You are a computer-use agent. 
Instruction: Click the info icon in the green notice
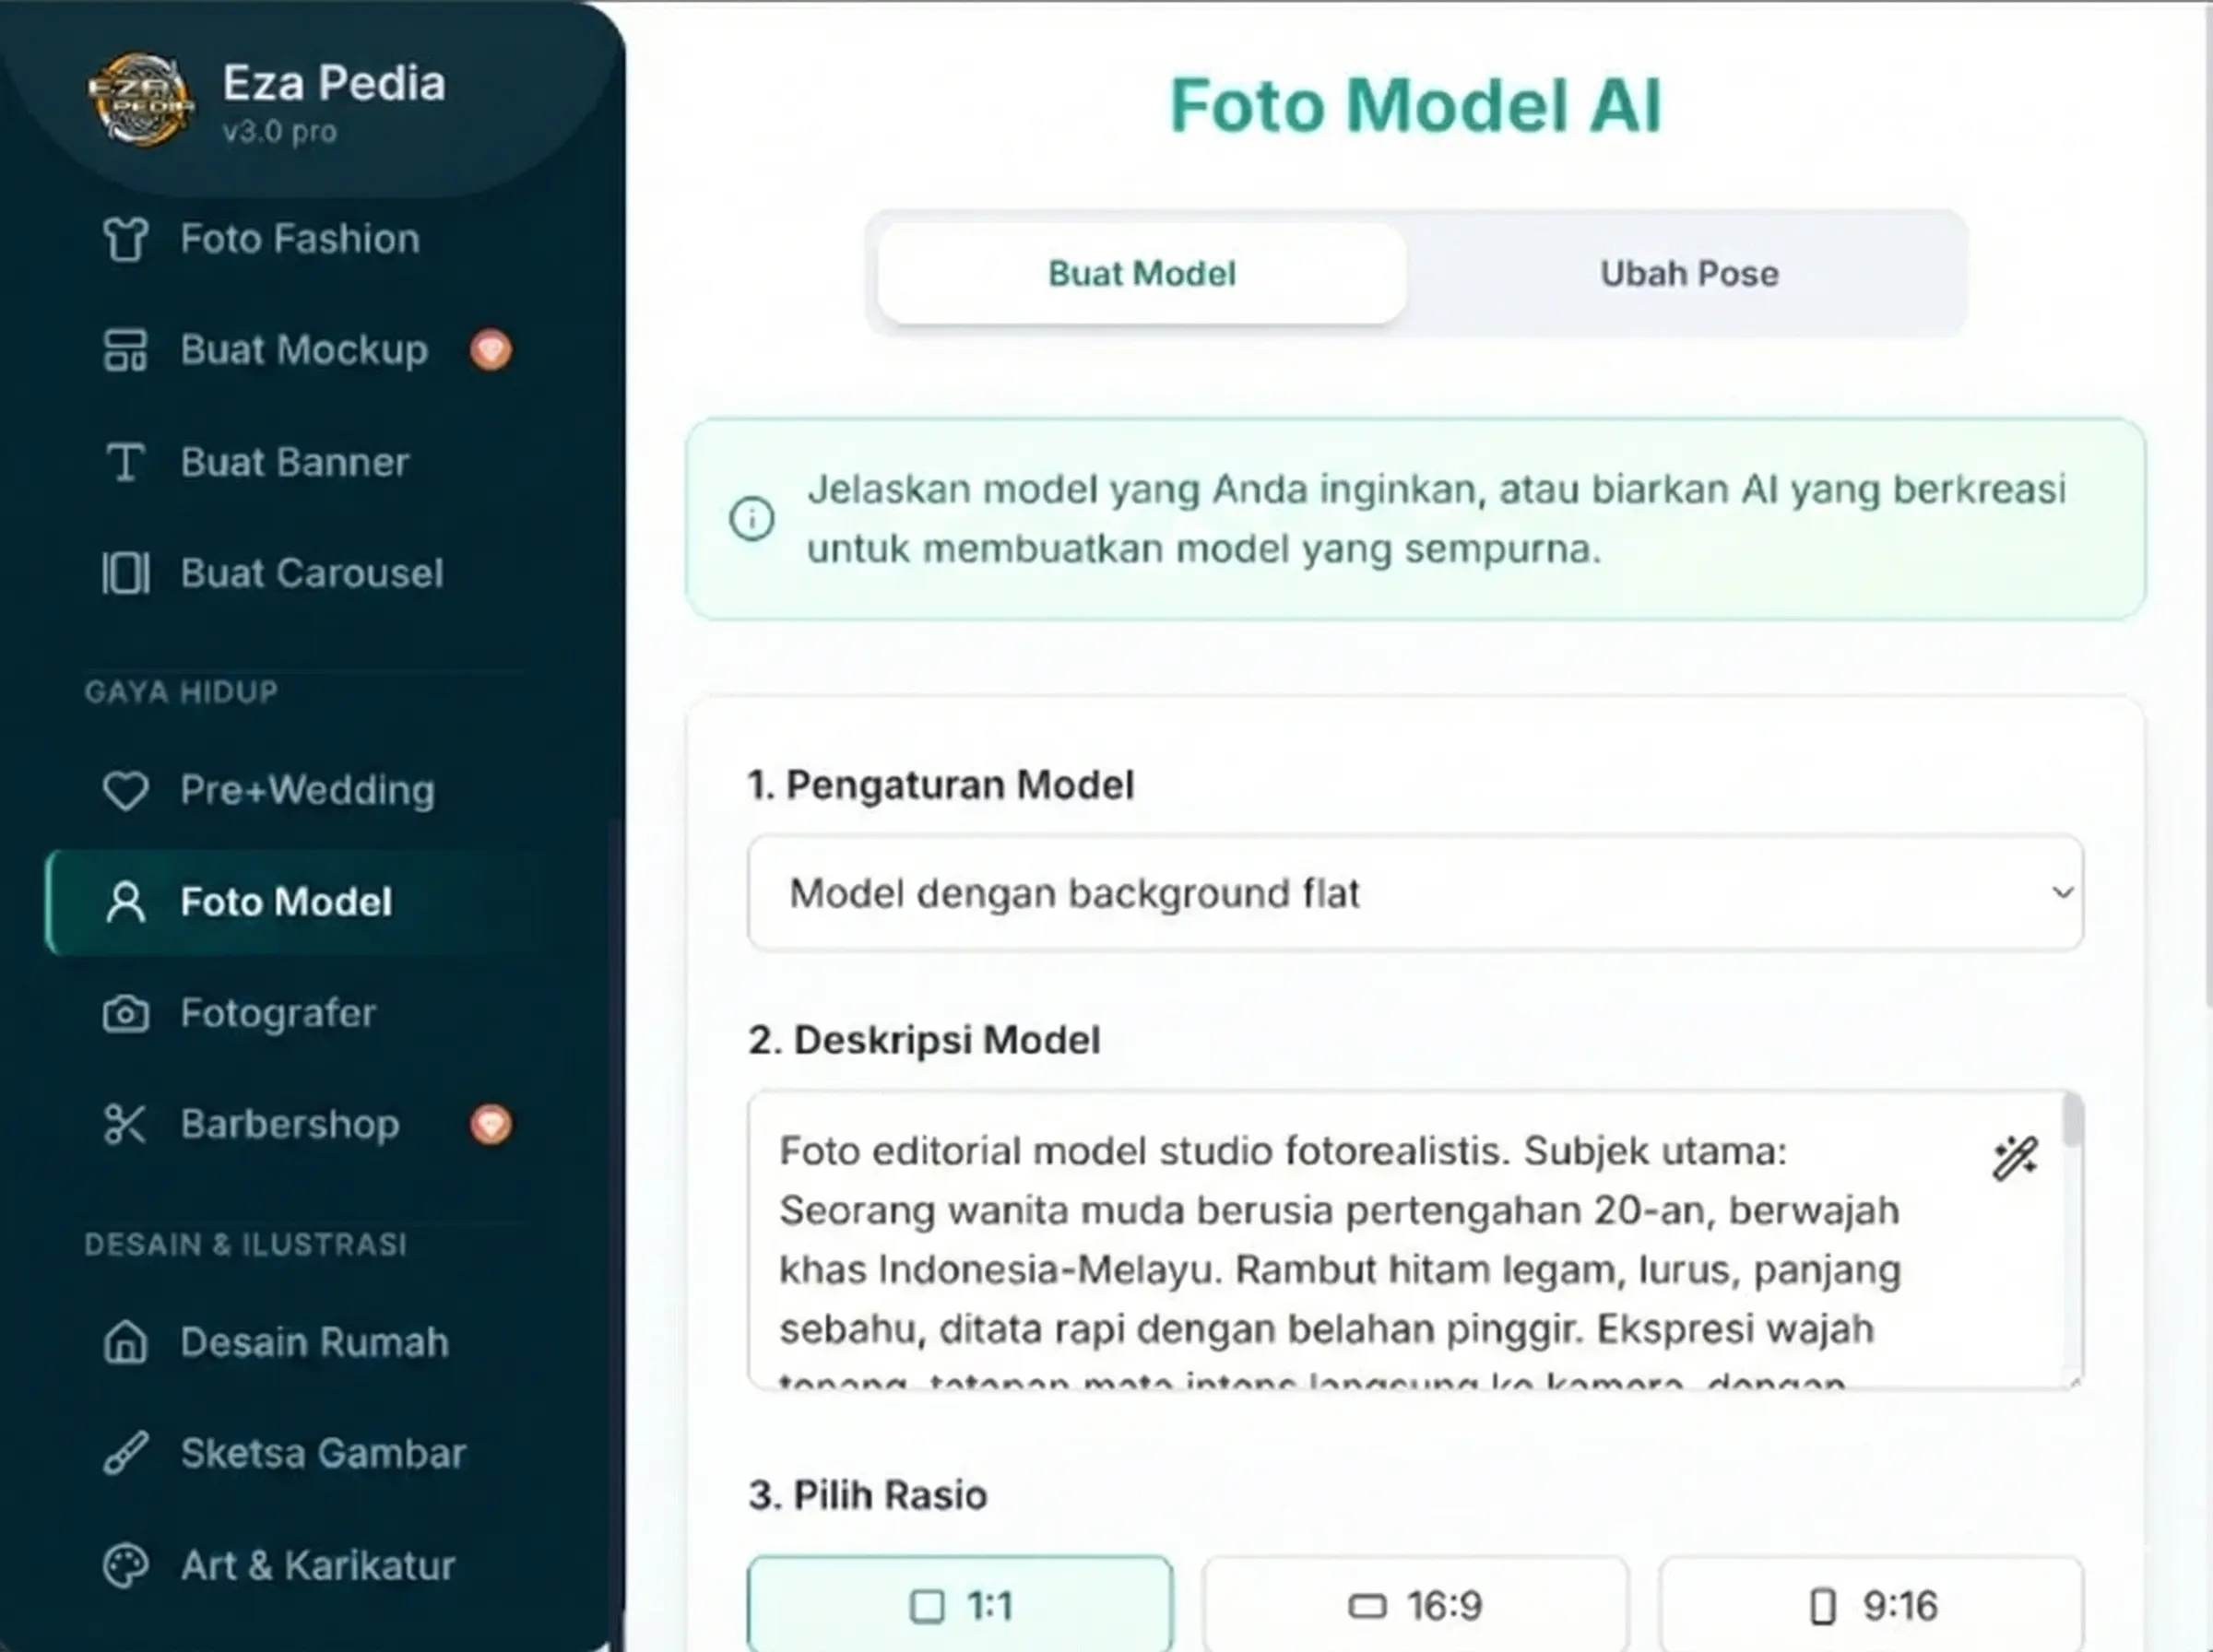(752, 519)
